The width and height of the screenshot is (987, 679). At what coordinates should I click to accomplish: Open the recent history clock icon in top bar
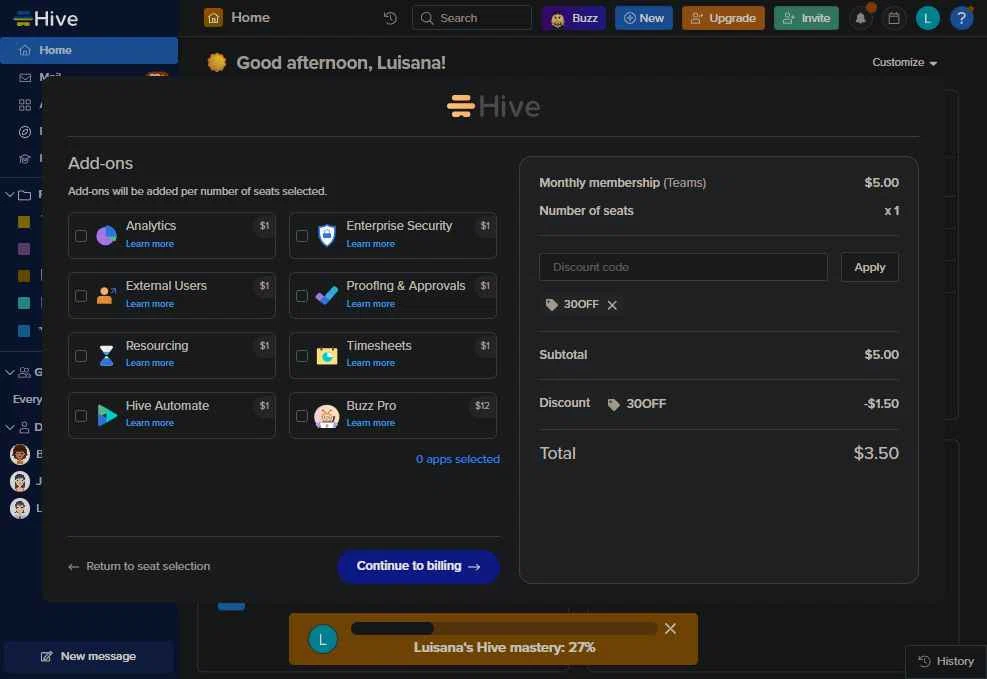point(390,18)
